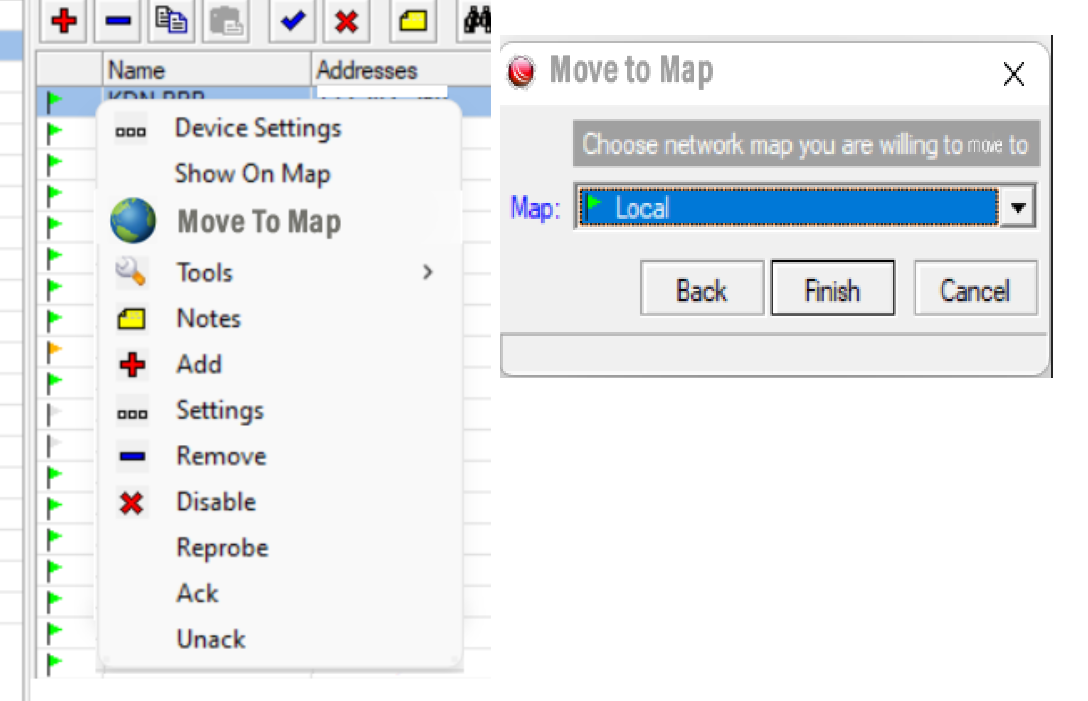This screenshot has height=701, width=1088.
Task: Click the red plus icon beside Add entry
Action: tap(131, 364)
